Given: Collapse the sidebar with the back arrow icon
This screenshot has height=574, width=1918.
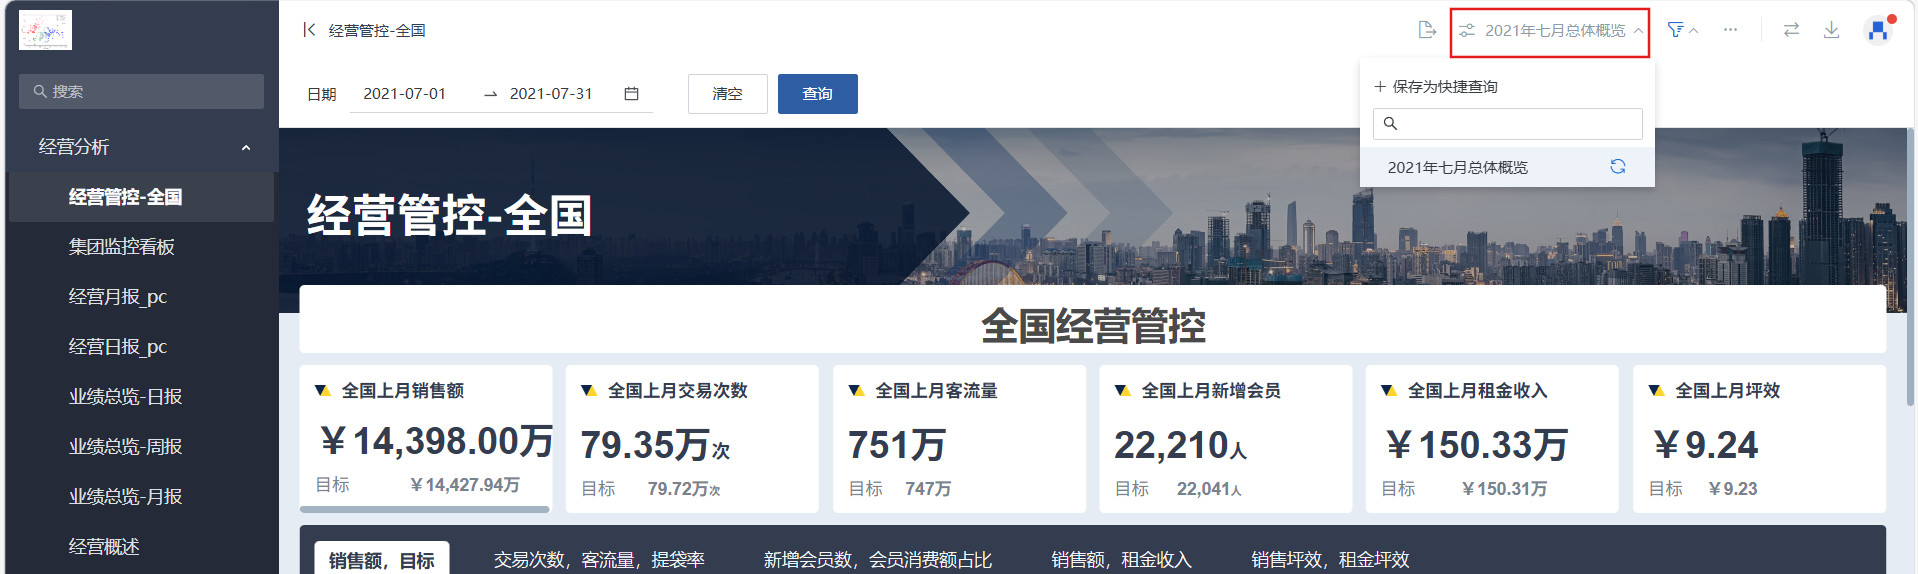Looking at the screenshot, I should (309, 30).
